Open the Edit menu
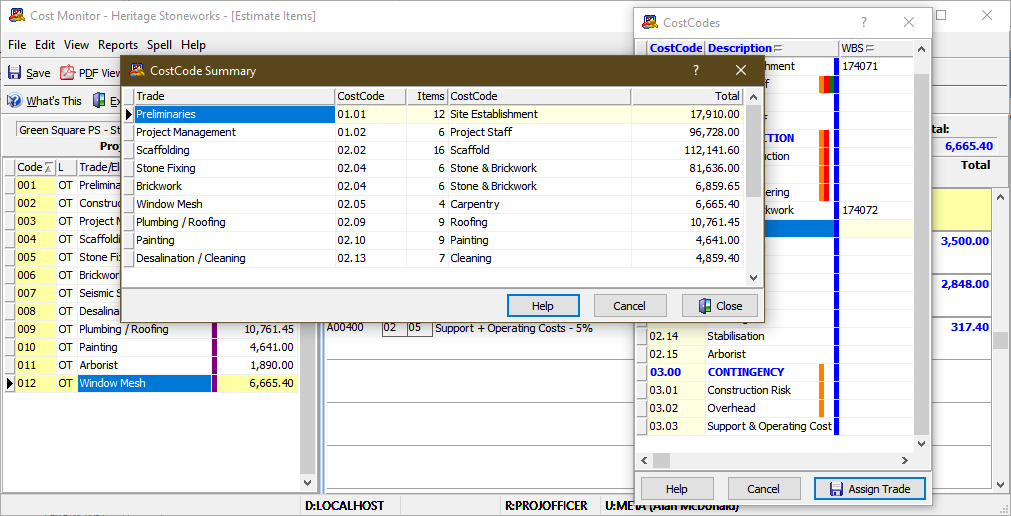 tap(45, 45)
